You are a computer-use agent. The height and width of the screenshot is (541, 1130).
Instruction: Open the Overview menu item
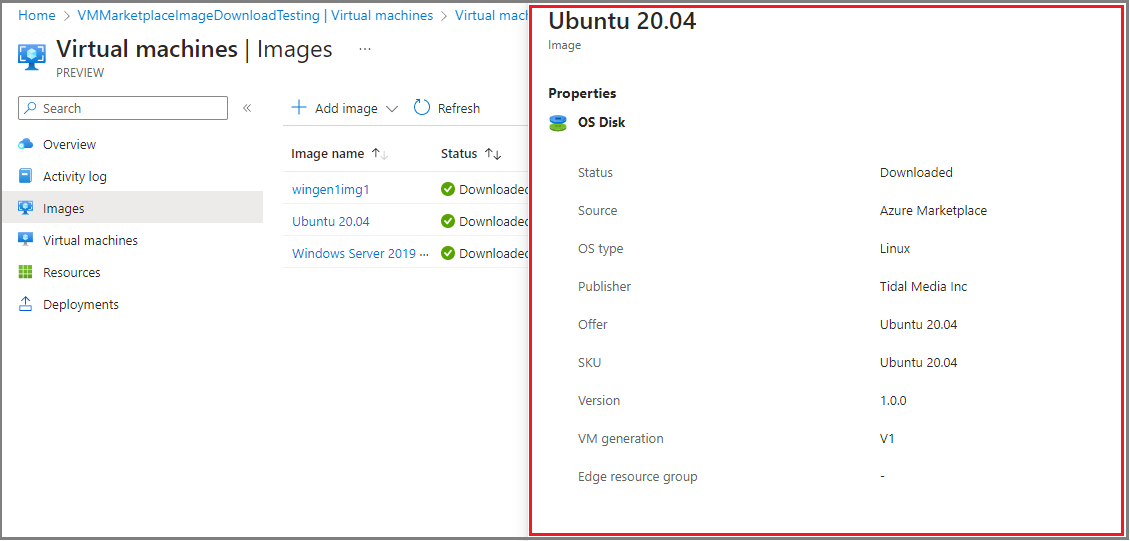(x=69, y=144)
